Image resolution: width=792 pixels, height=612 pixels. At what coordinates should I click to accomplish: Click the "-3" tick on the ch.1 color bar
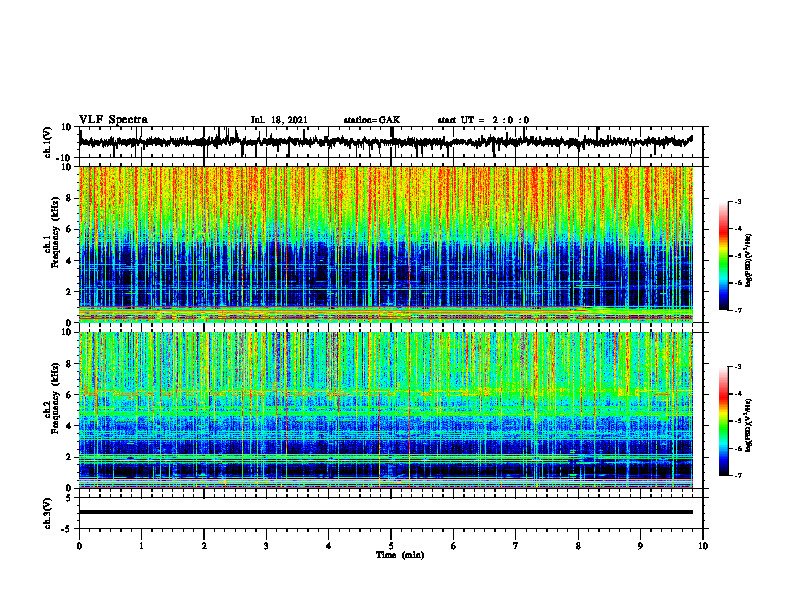pos(738,201)
